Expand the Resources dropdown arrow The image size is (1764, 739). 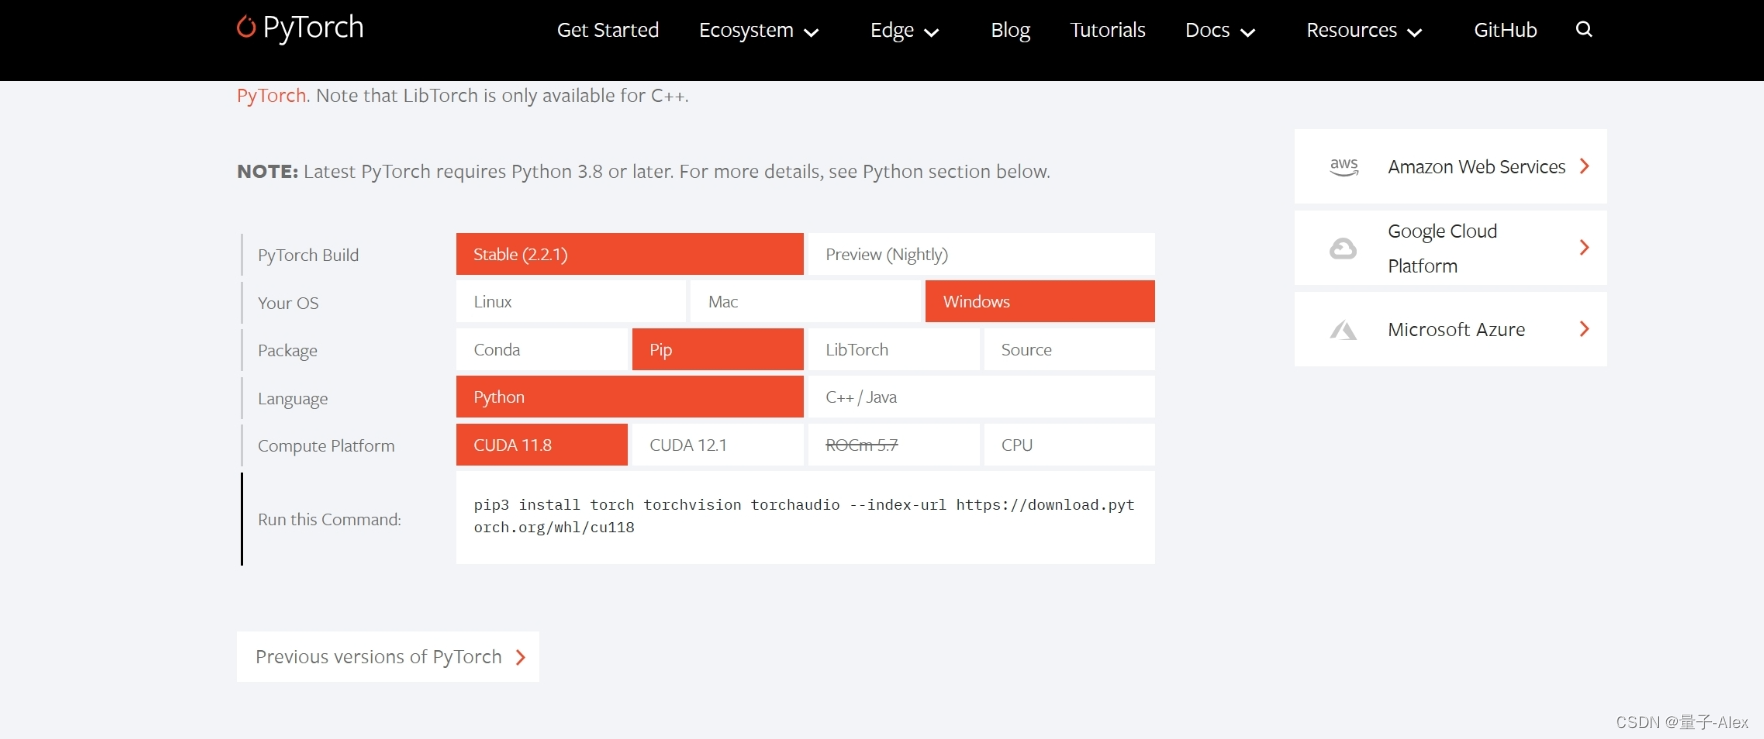tap(1415, 32)
